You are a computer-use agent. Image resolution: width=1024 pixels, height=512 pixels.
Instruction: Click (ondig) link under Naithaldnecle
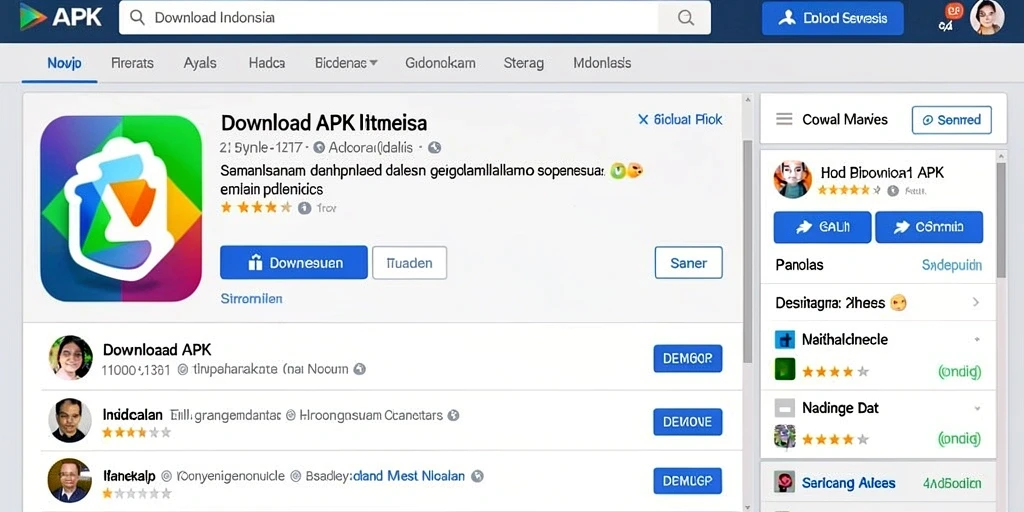[959, 372]
